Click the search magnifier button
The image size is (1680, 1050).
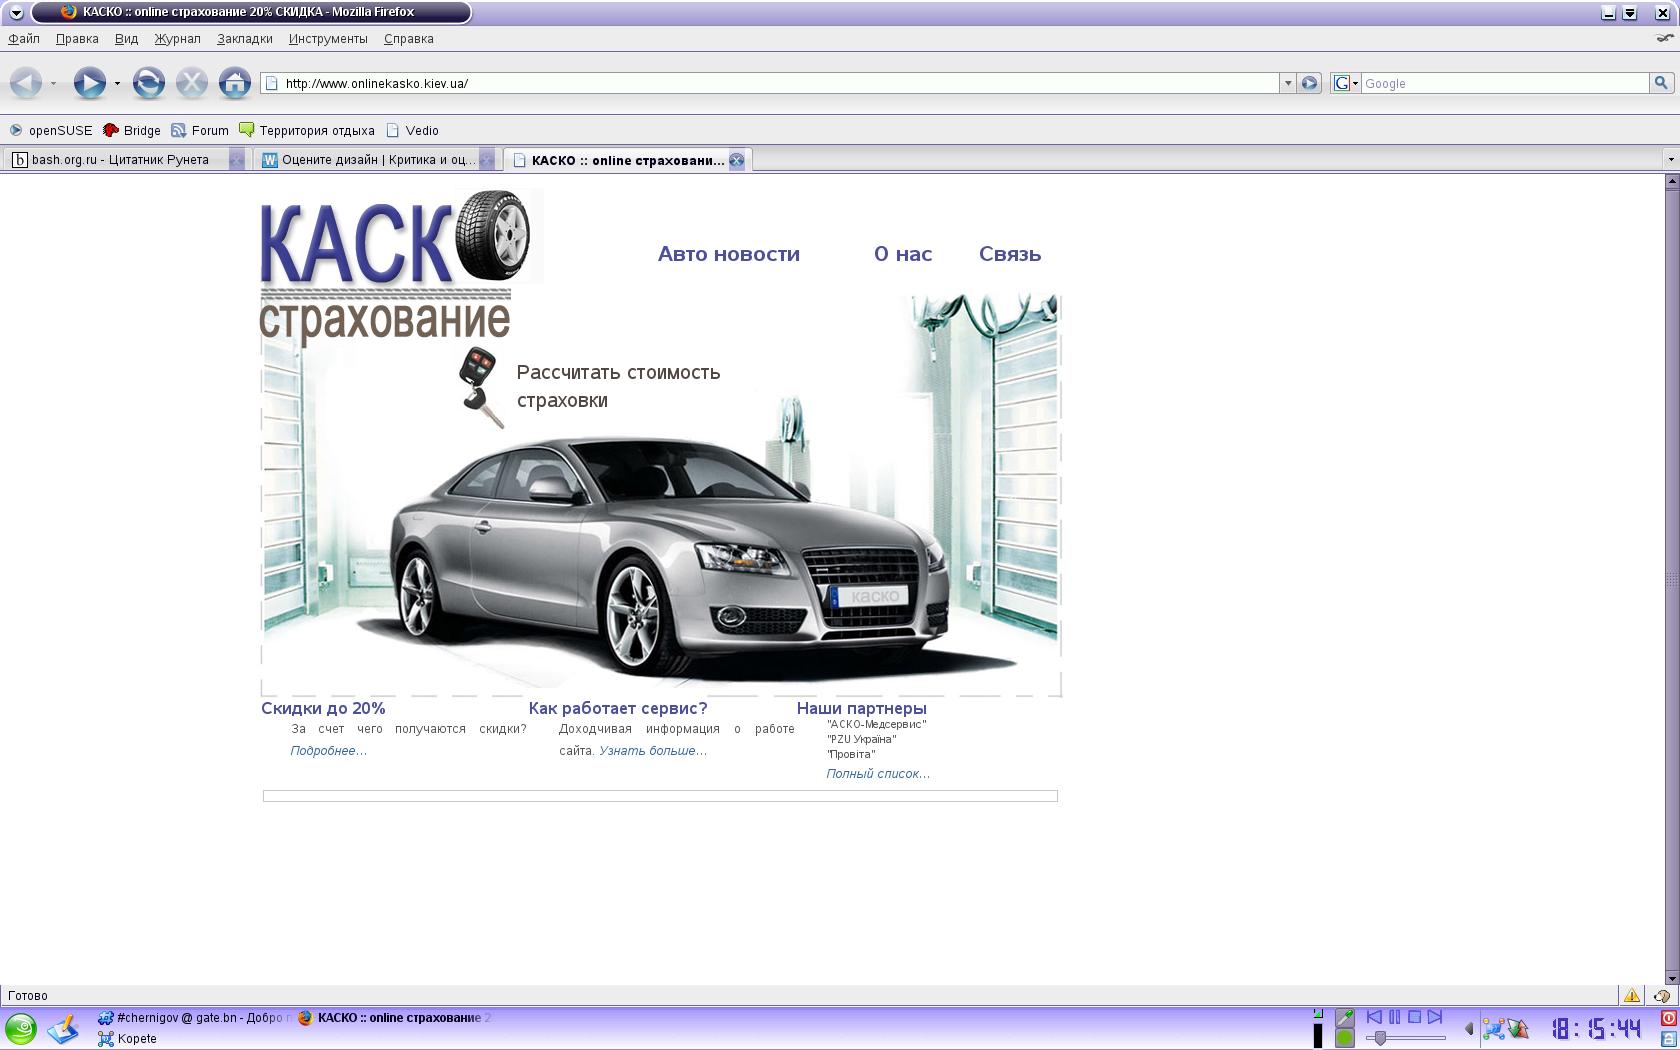point(1661,83)
